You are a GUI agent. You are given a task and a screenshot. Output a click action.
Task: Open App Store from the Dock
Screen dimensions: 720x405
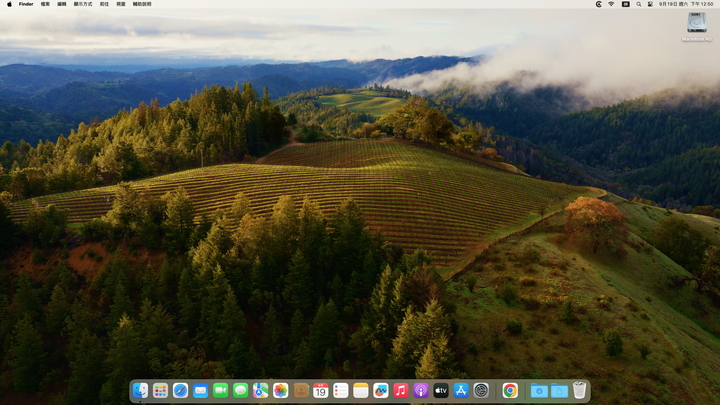click(x=461, y=391)
